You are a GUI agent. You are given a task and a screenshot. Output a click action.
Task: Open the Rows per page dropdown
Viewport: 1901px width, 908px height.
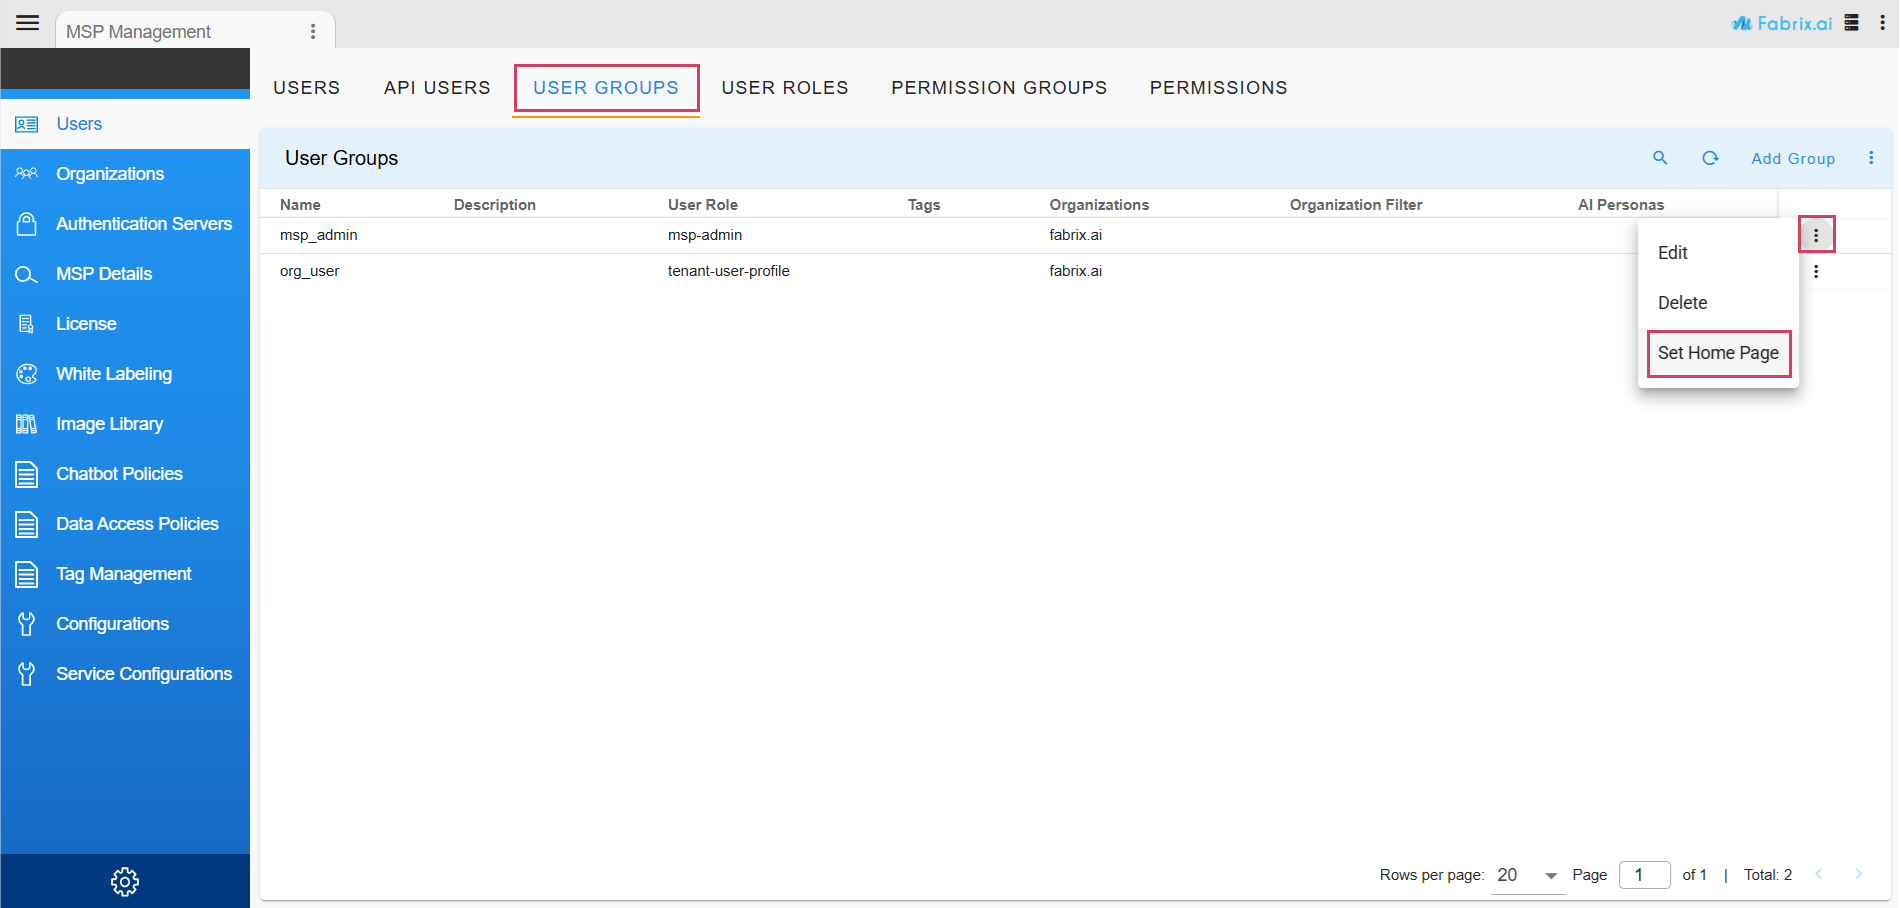pos(1524,874)
